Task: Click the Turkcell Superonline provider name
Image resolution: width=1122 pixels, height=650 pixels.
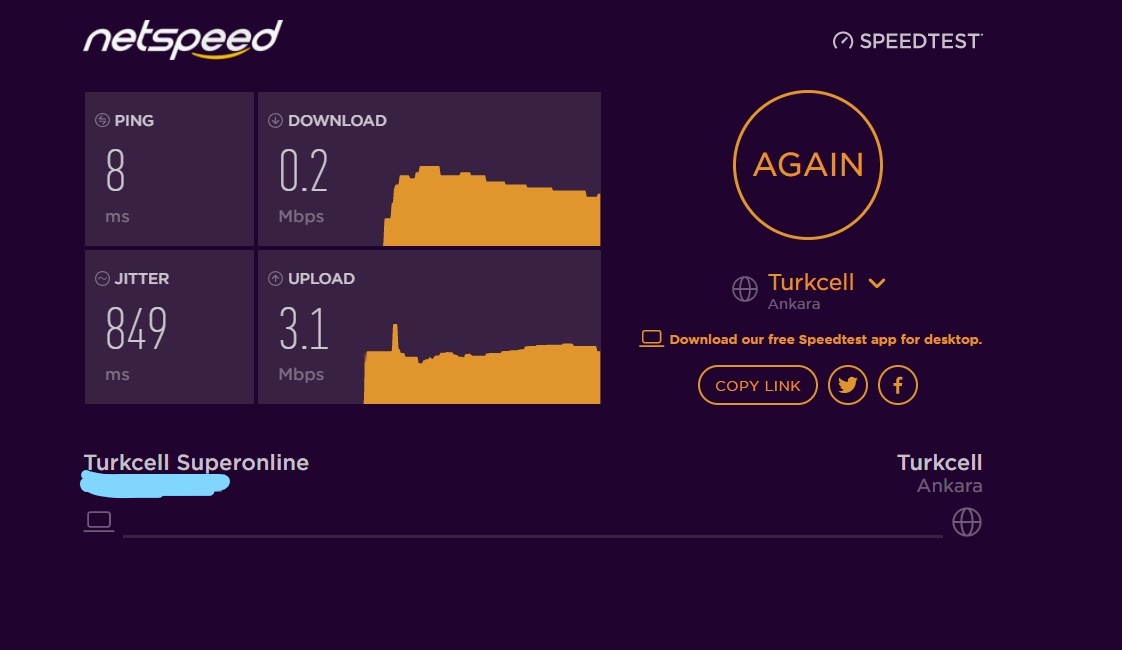Action: [x=196, y=462]
